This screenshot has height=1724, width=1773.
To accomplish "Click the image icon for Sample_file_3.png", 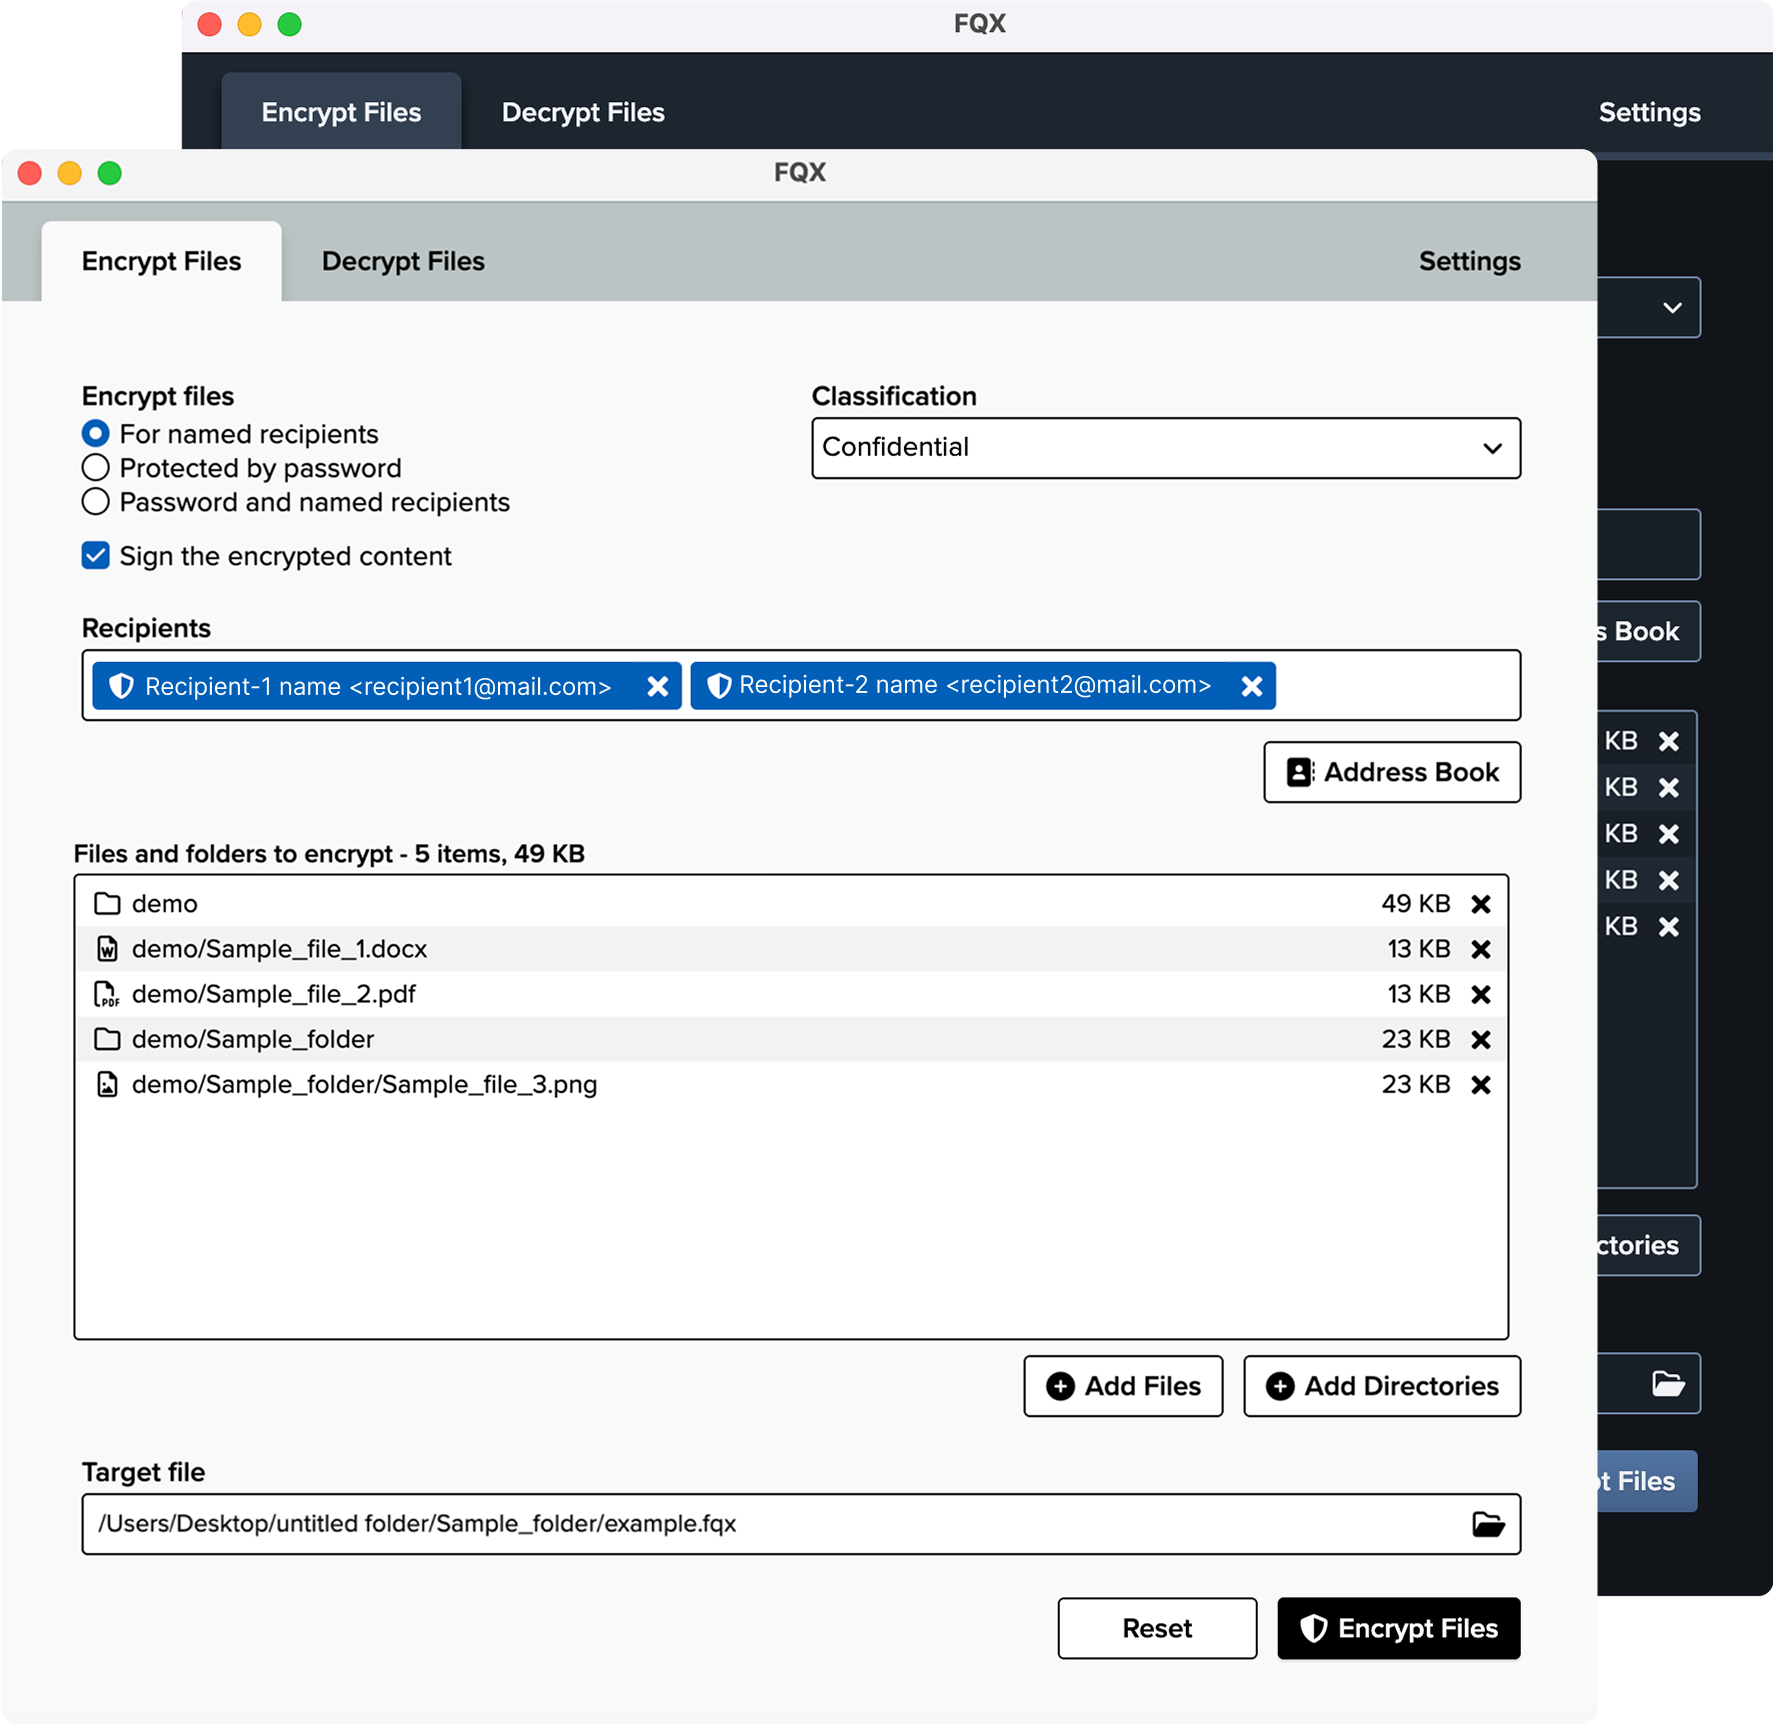I will point(108,1084).
